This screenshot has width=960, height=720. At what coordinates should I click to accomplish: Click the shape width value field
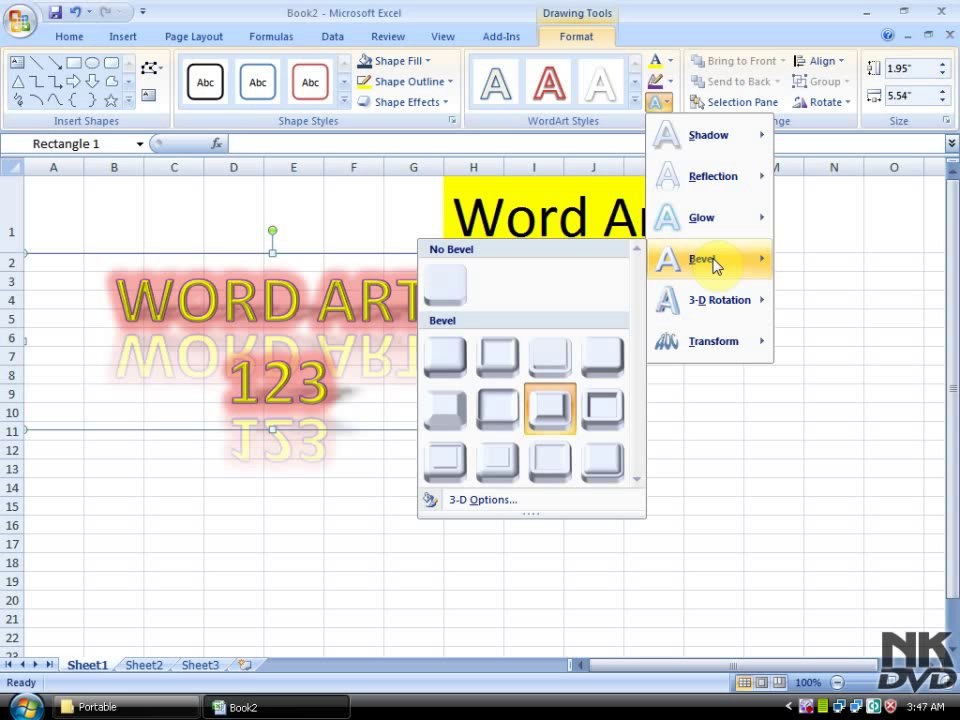pyautogui.click(x=910, y=96)
